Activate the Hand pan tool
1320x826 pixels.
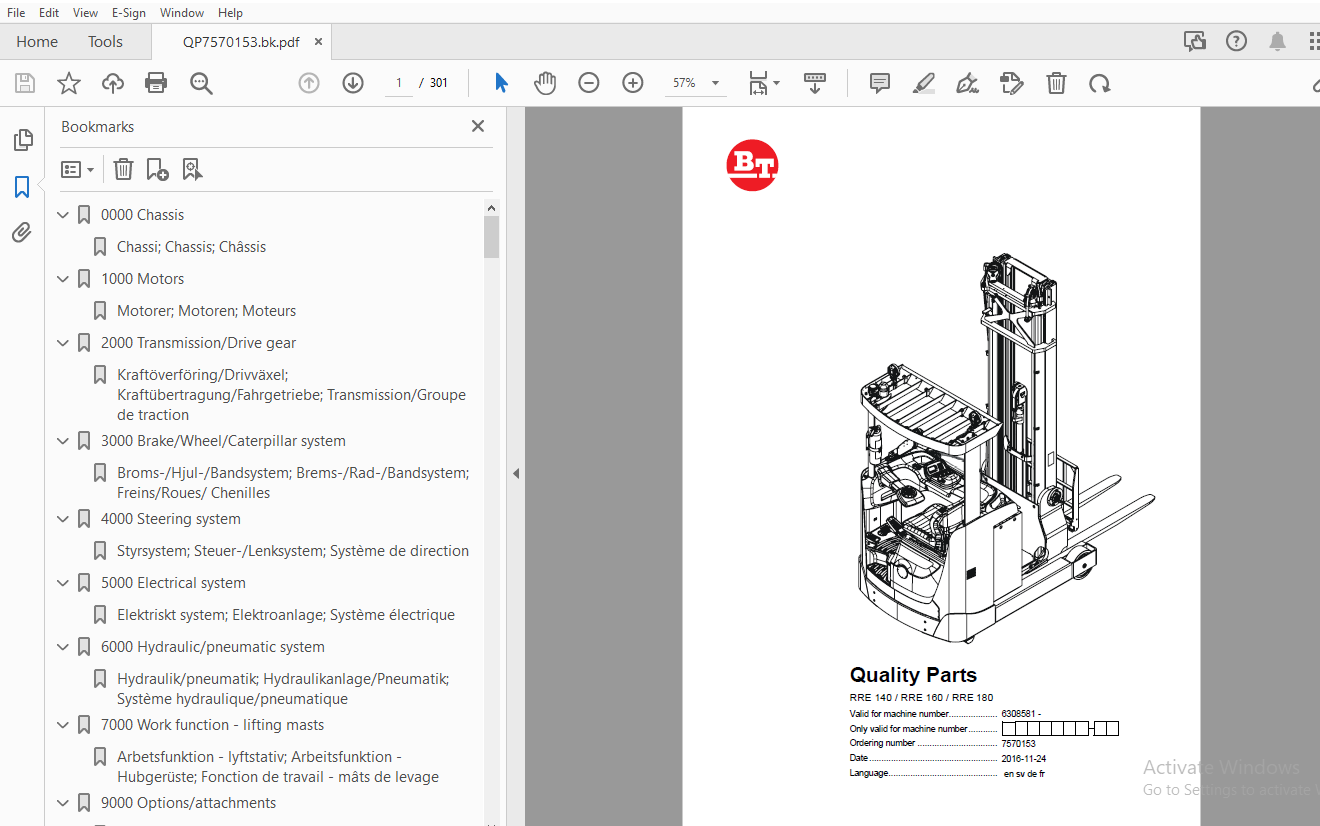(545, 83)
